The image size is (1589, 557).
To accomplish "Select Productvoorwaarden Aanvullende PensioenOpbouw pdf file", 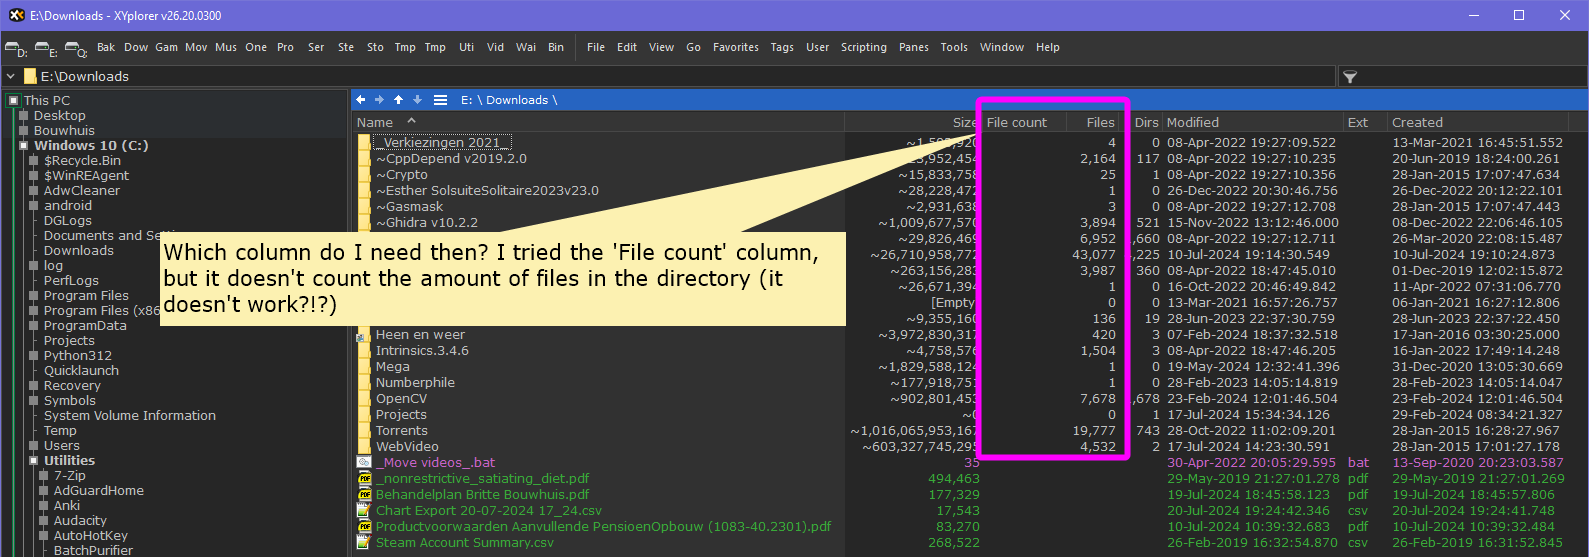I will point(603,527).
